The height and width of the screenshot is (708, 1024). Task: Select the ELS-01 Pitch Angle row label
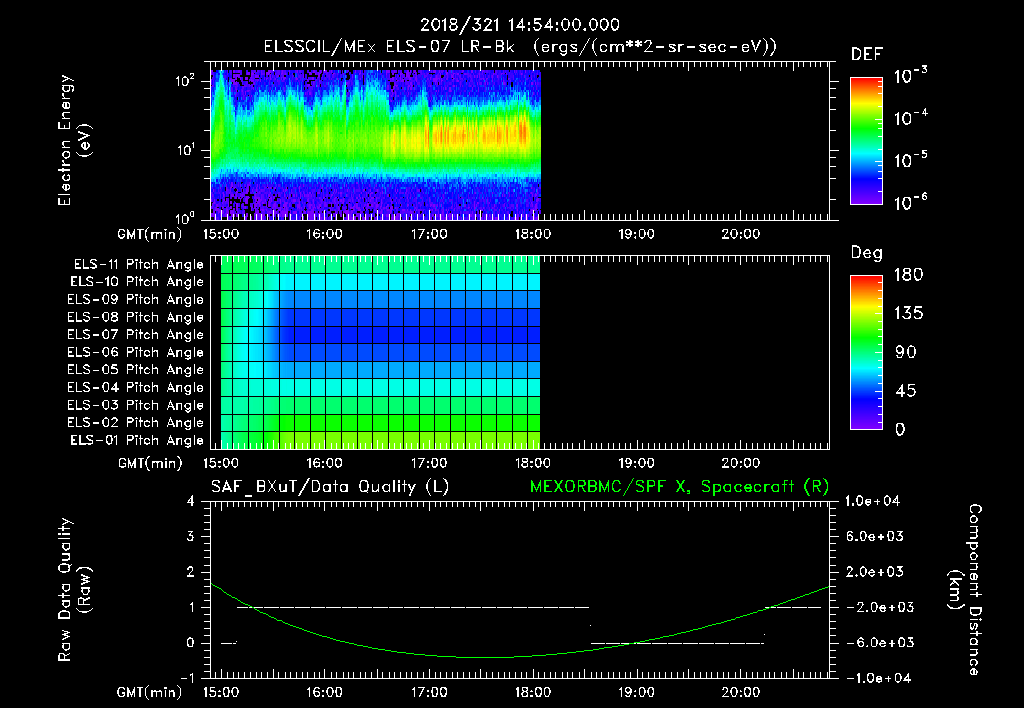(x=138, y=440)
